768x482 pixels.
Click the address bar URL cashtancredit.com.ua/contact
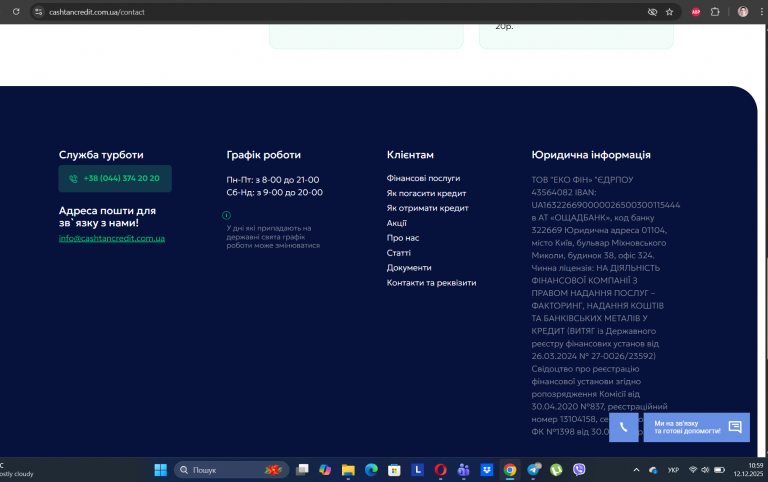97,12
